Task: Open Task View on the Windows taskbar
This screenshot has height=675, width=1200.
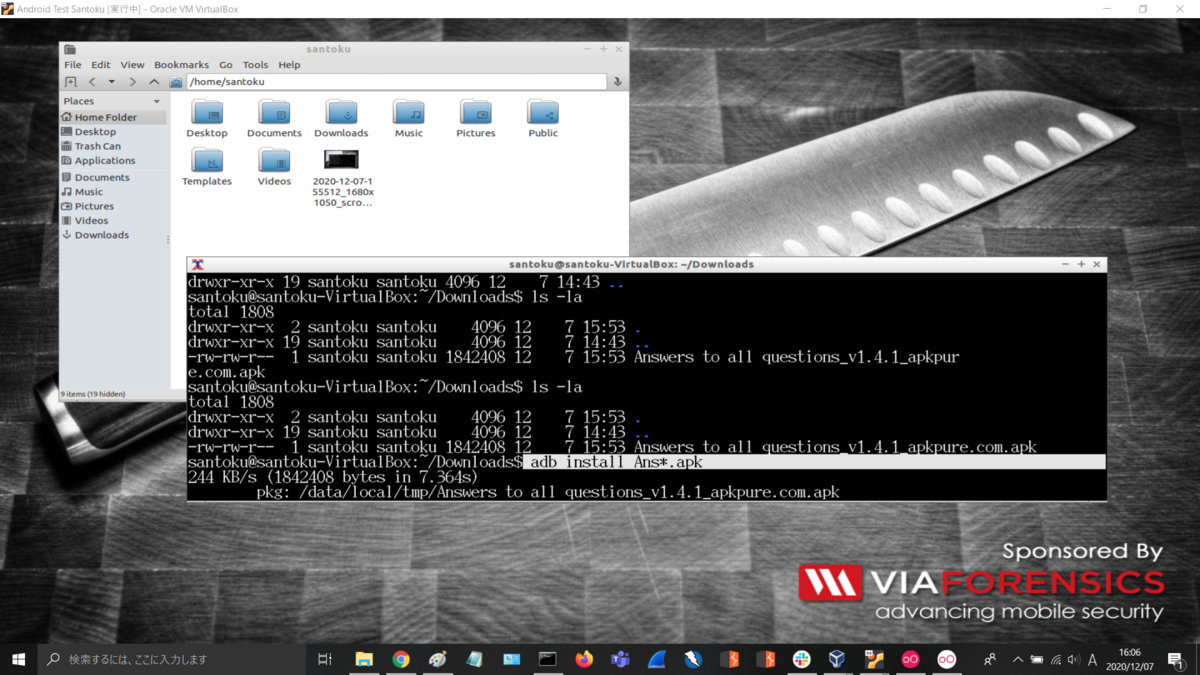Action: pos(325,659)
